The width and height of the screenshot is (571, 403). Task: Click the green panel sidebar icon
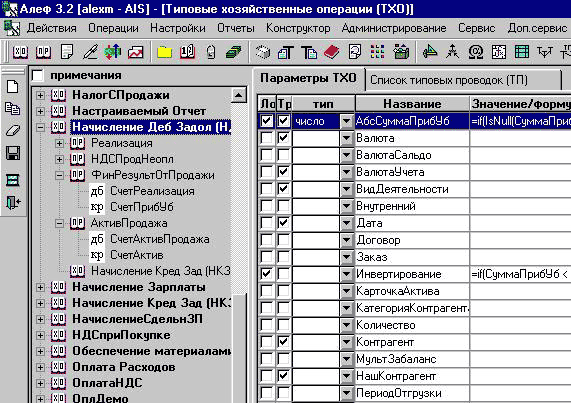(13, 180)
